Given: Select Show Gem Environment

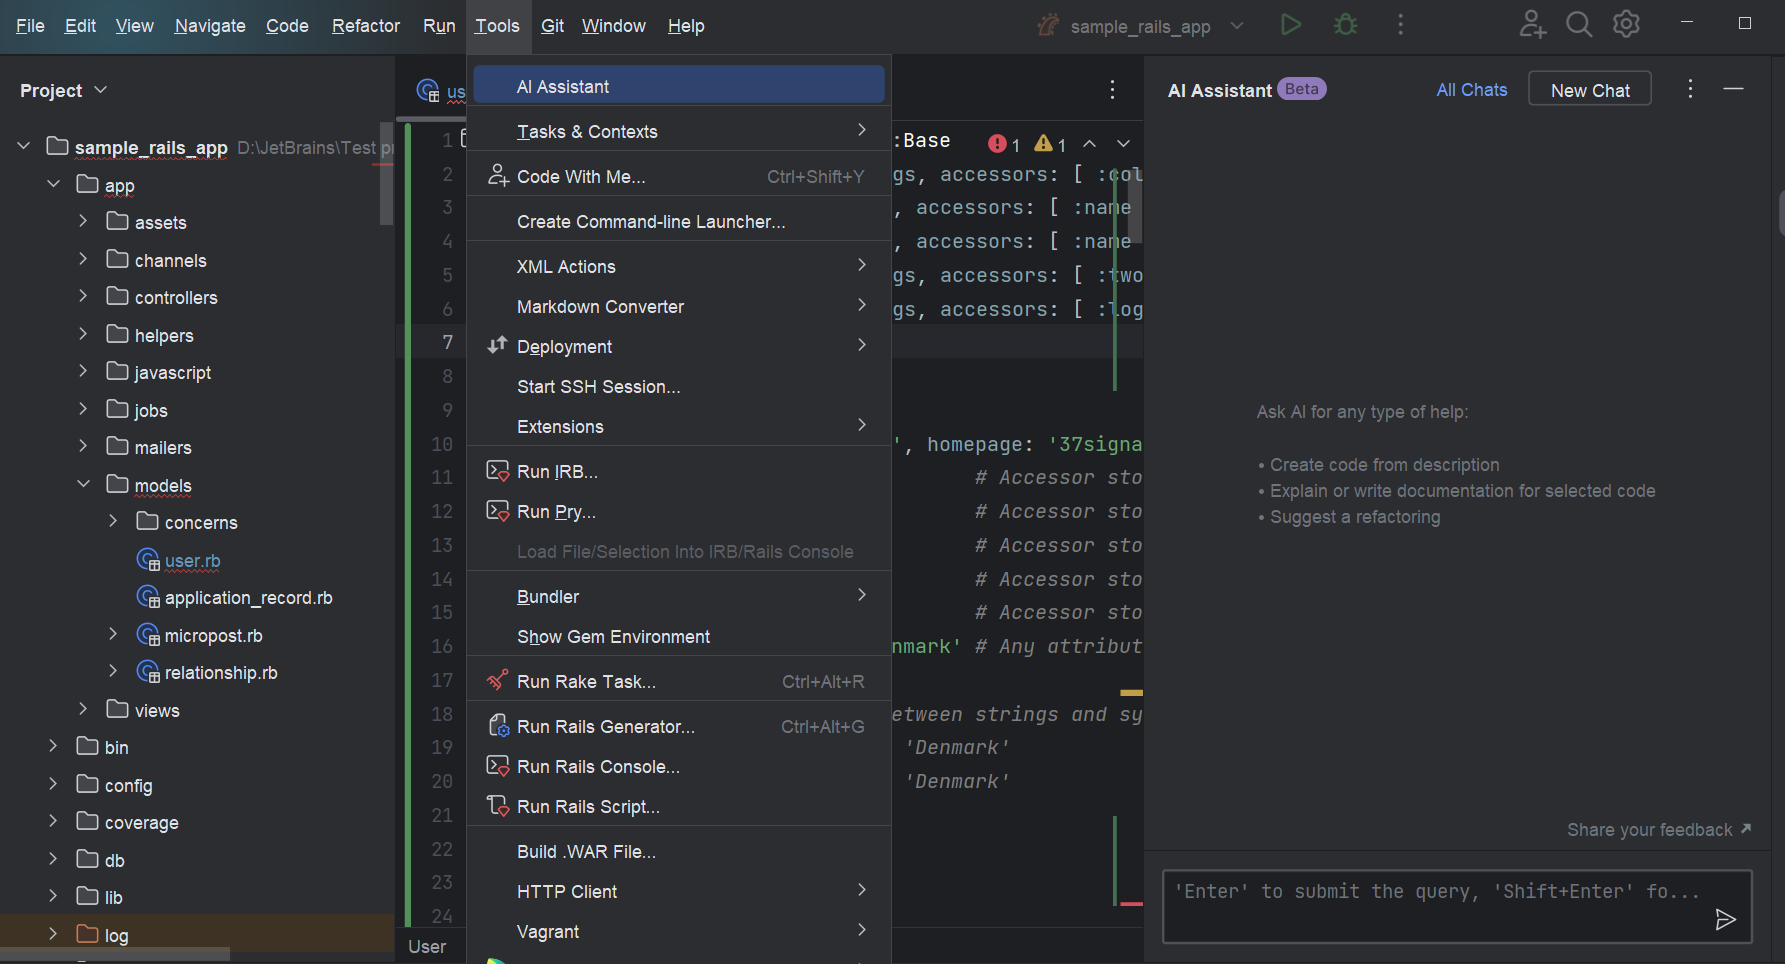Looking at the screenshot, I should click(x=679, y=636).
